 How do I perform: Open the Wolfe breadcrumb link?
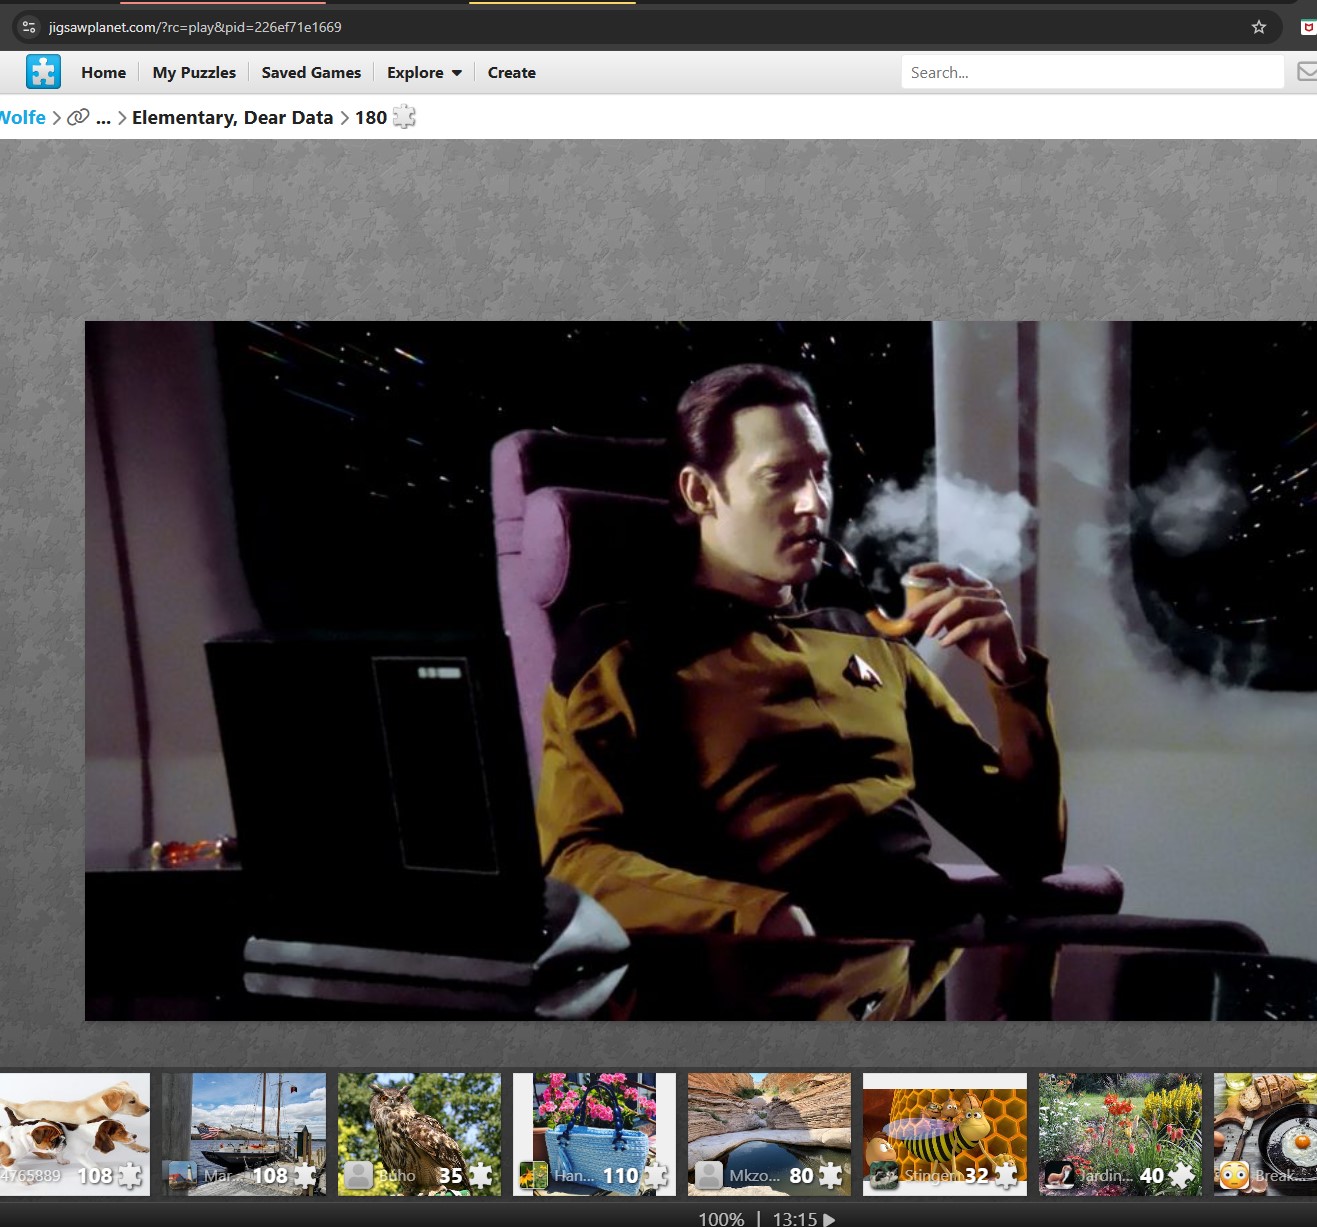22,117
